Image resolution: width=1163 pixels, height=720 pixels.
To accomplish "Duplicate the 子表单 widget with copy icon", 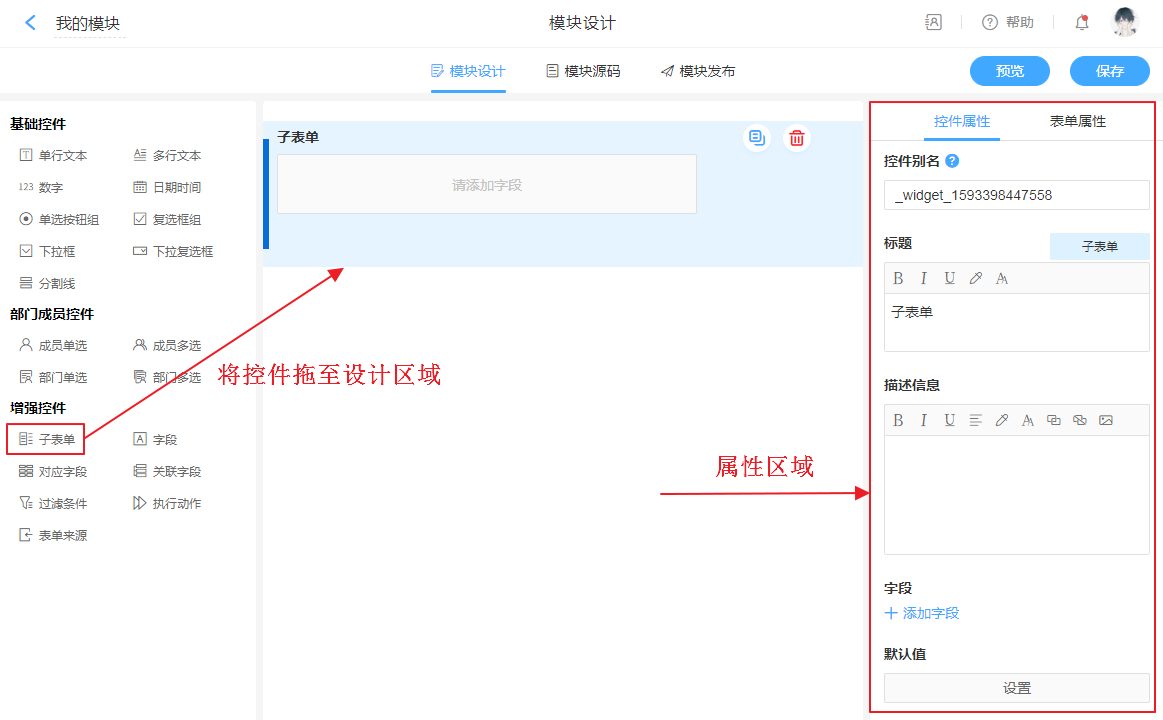I will pyautogui.click(x=757, y=138).
